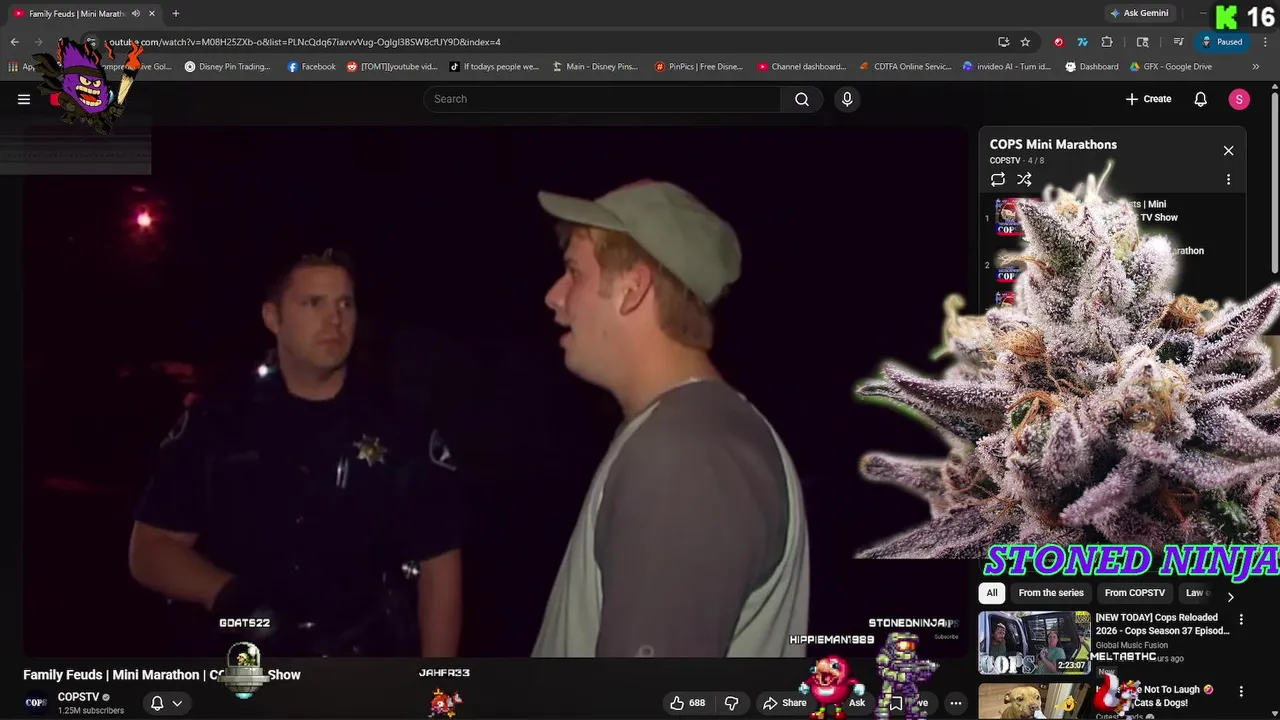Close the COPS Mini Marathons playlist panel
This screenshot has width=1280, height=720.
(1228, 151)
